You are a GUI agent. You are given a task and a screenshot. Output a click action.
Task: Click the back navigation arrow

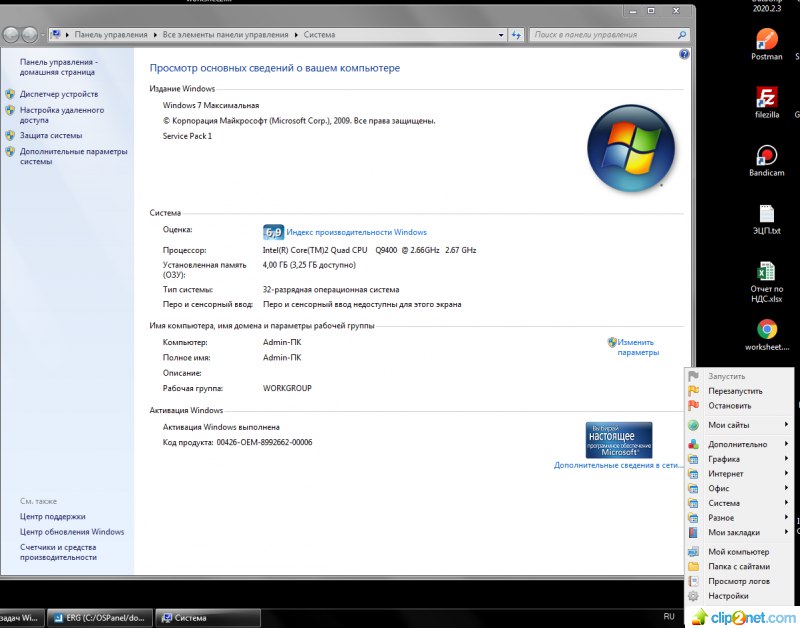click(11, 35)
